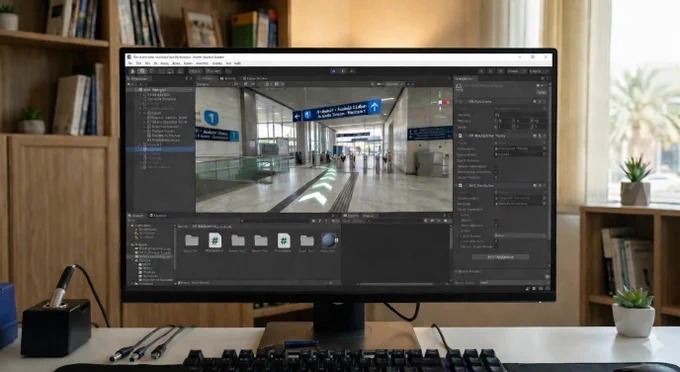Open the scene root row options in Hierarchy
680x372 pixels.
(x=191, y=89)
